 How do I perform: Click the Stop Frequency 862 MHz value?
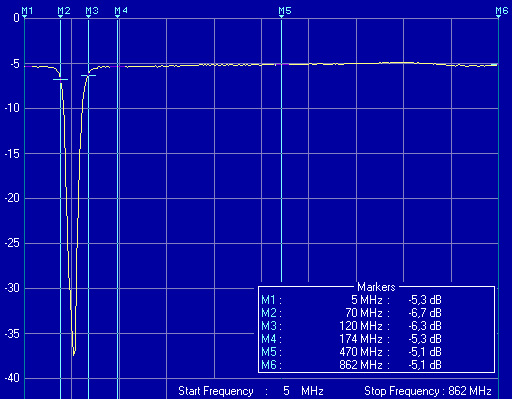tap(470, 391)
